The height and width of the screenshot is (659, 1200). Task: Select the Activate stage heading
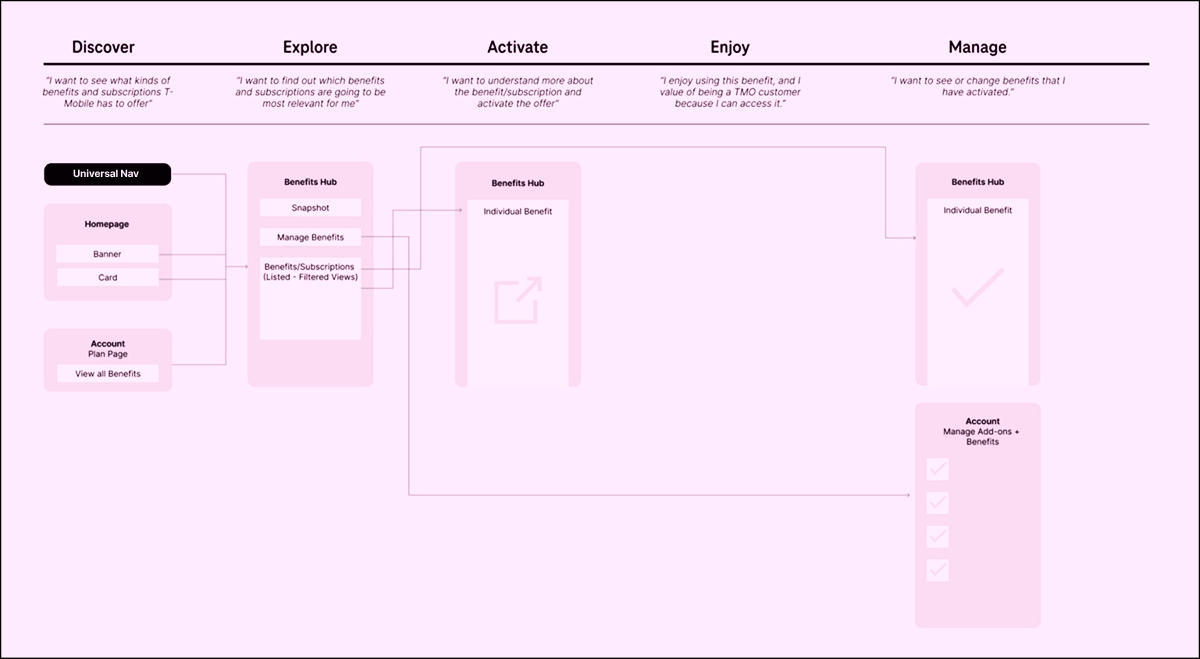coord(517,47)
